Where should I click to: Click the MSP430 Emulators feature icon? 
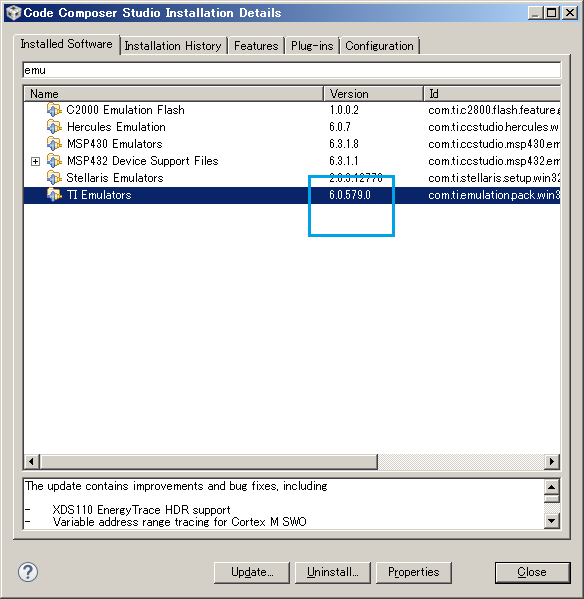click(x=54, y=144)
